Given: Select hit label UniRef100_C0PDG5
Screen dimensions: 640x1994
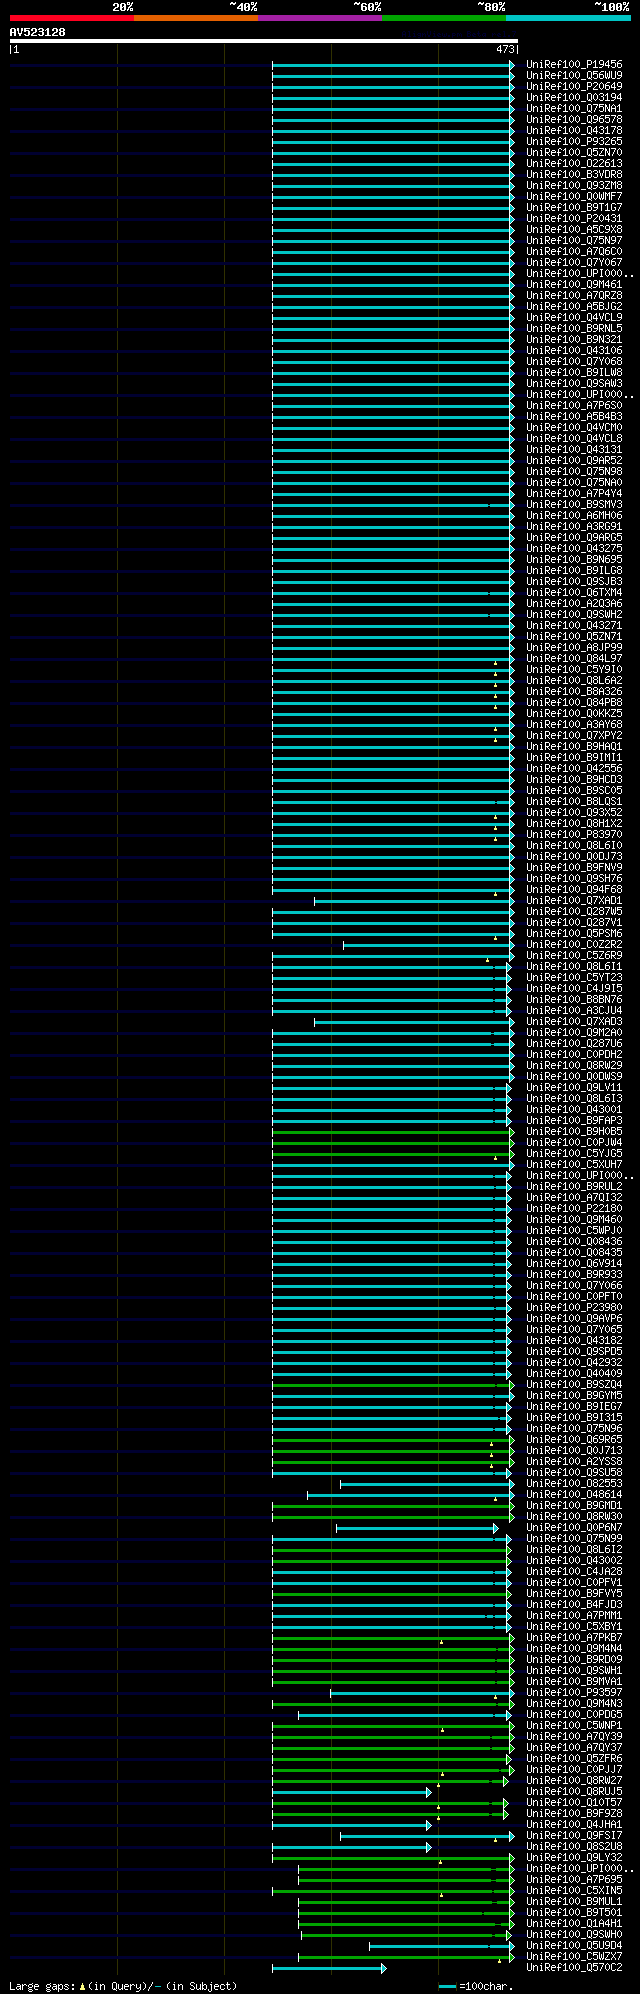Looking at the screenshot, I should point(574,1714).
